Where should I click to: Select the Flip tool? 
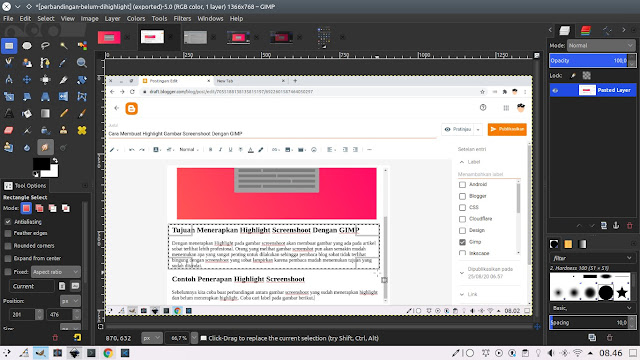(63, 97)
